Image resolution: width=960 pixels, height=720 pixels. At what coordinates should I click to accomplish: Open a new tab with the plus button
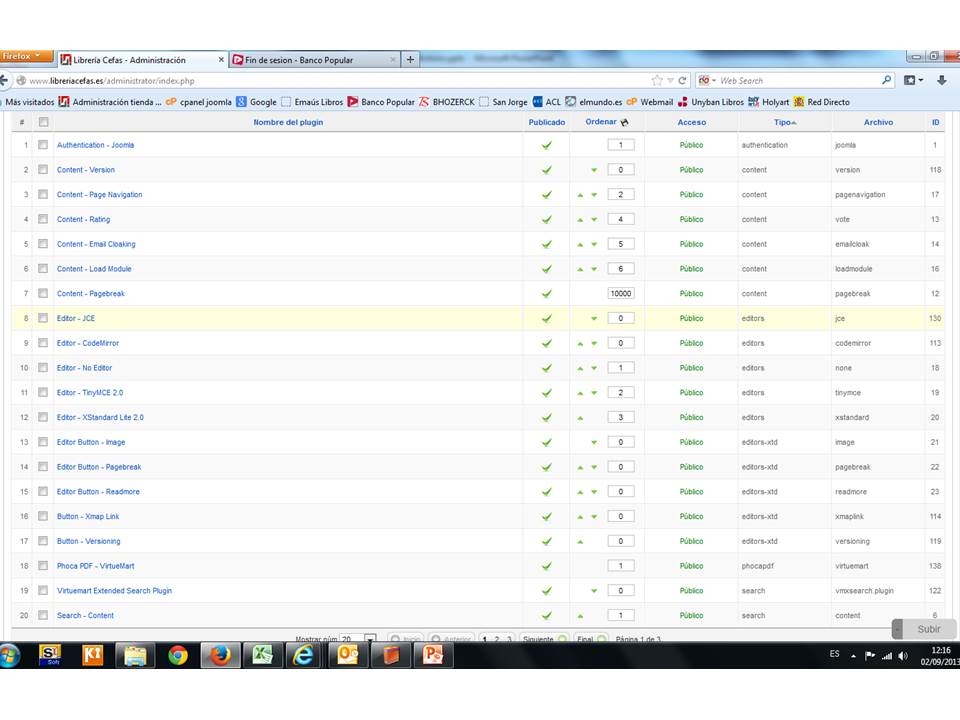410,59
